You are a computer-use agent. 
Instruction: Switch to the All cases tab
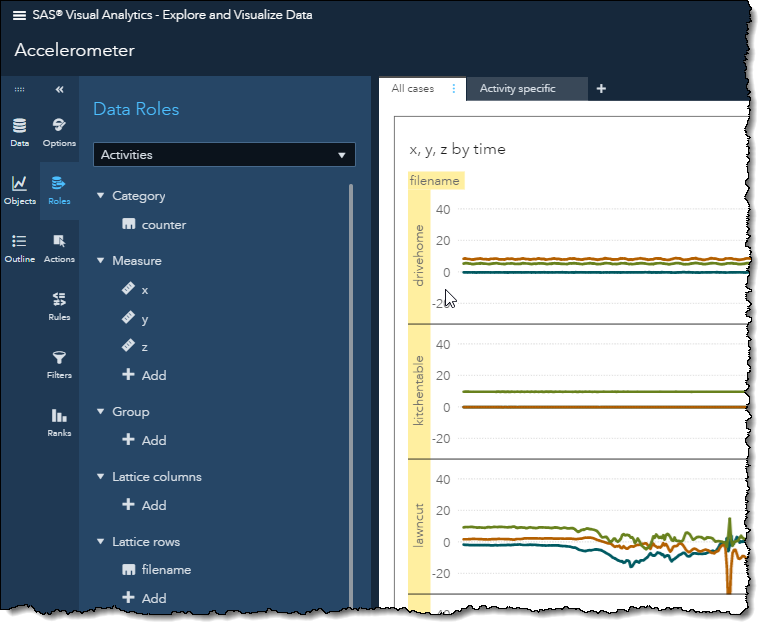[x=412, y=88]
